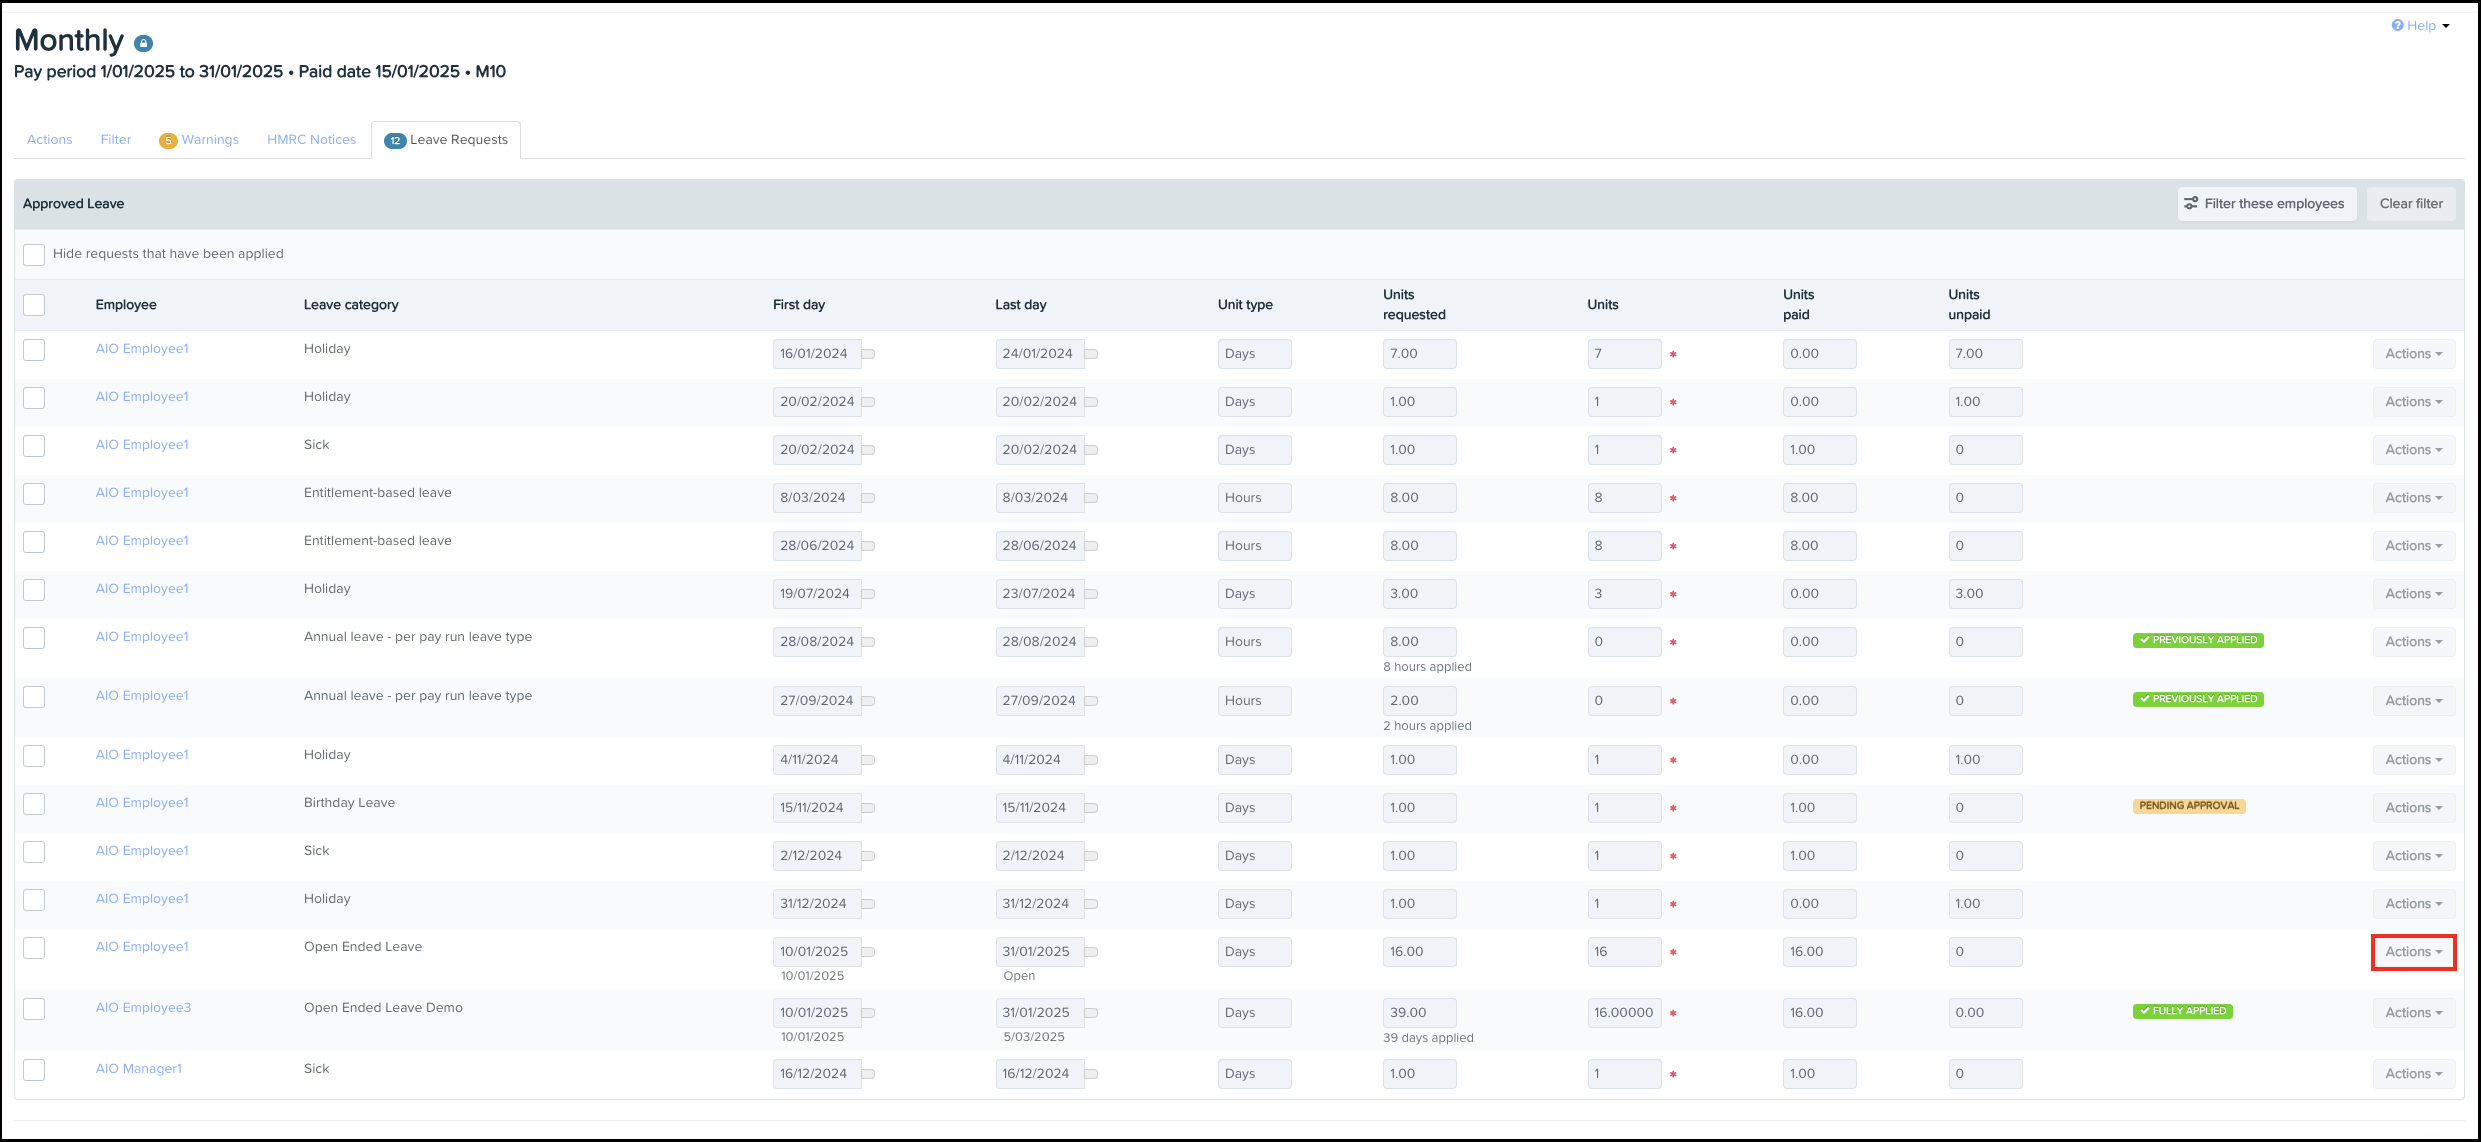Click the Help question mark icon
This screenshot has height=1142, width=2482.
coord(2397,26)
